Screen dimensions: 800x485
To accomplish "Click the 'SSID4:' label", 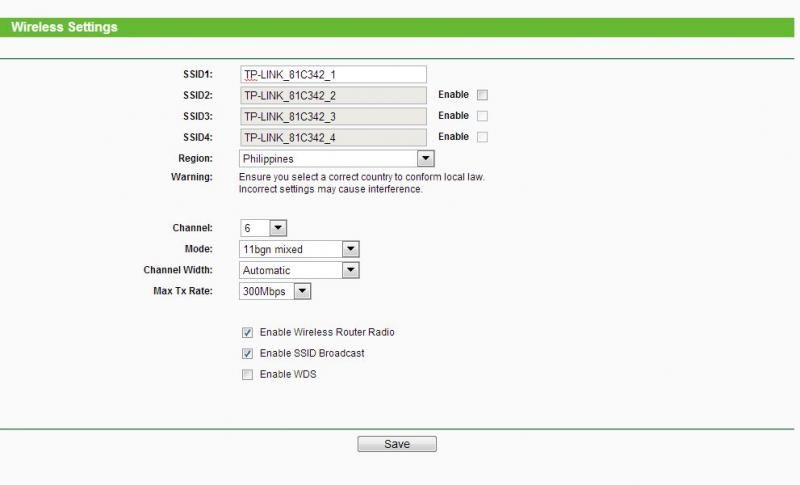I will coord(198,137).
